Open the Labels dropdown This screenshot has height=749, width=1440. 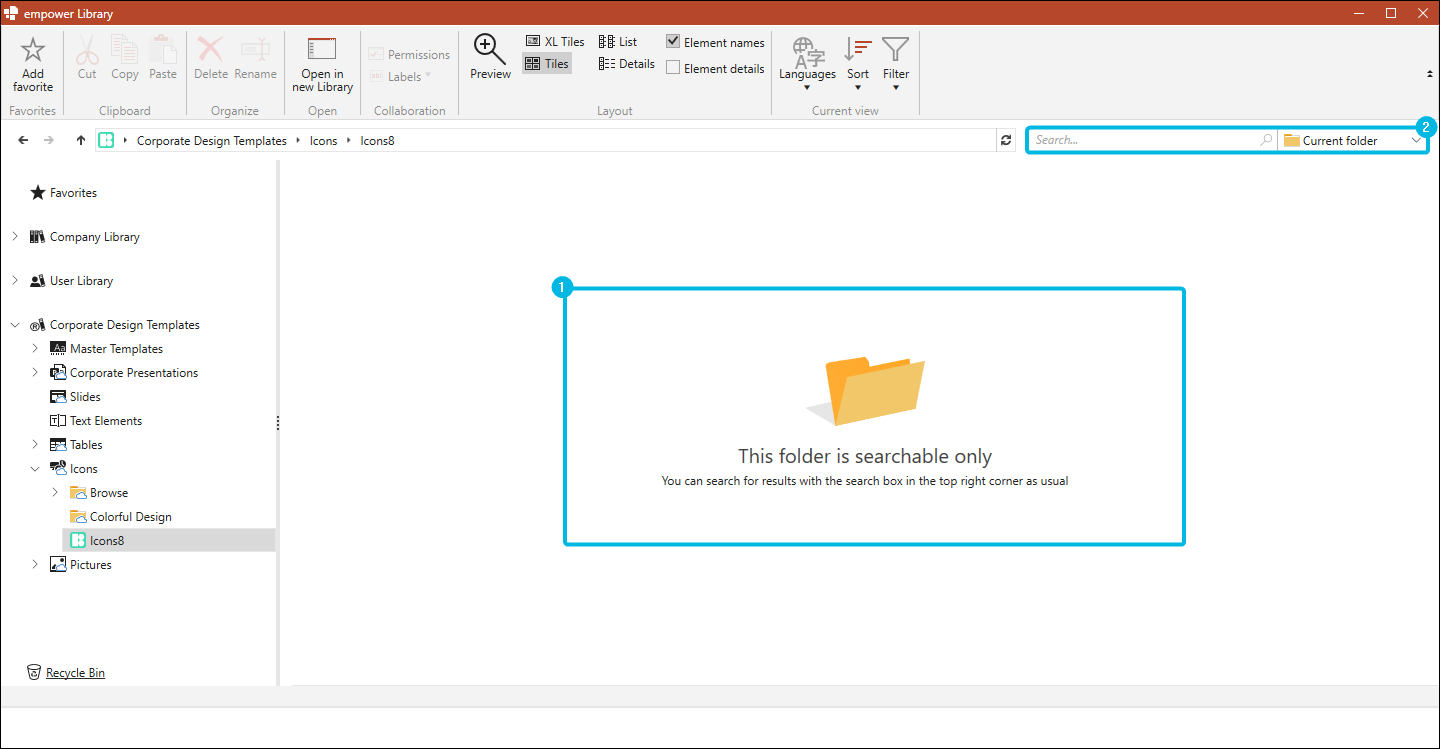point(400,76)
